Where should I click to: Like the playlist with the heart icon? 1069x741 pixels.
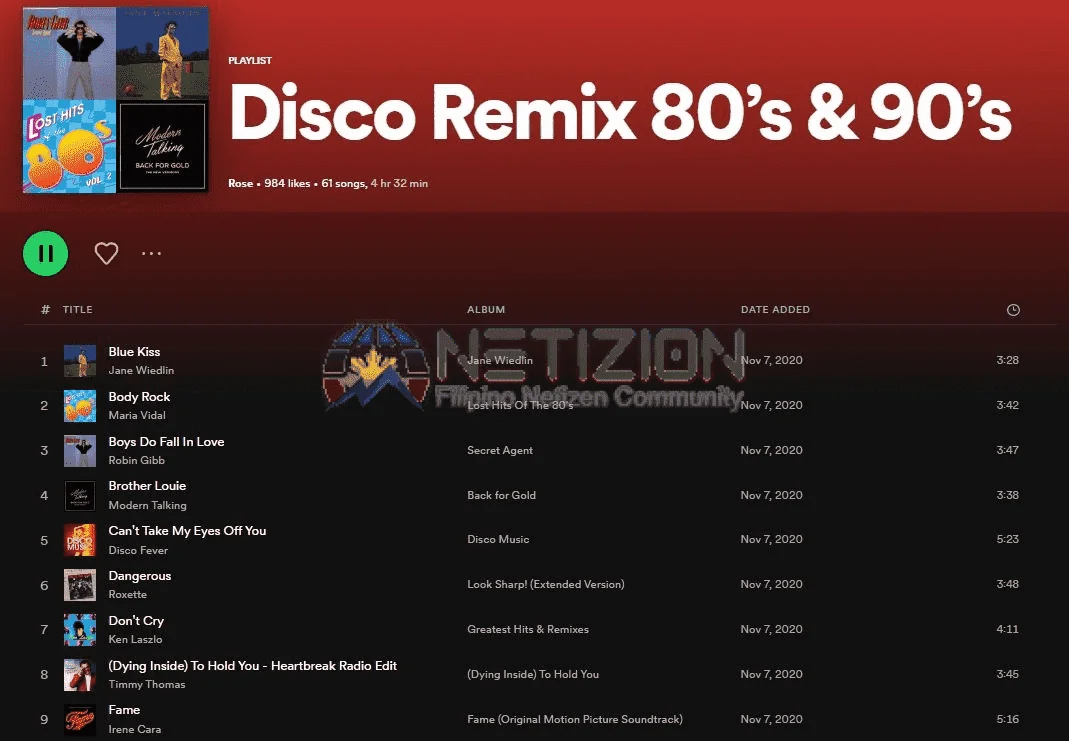pos(106,254)
